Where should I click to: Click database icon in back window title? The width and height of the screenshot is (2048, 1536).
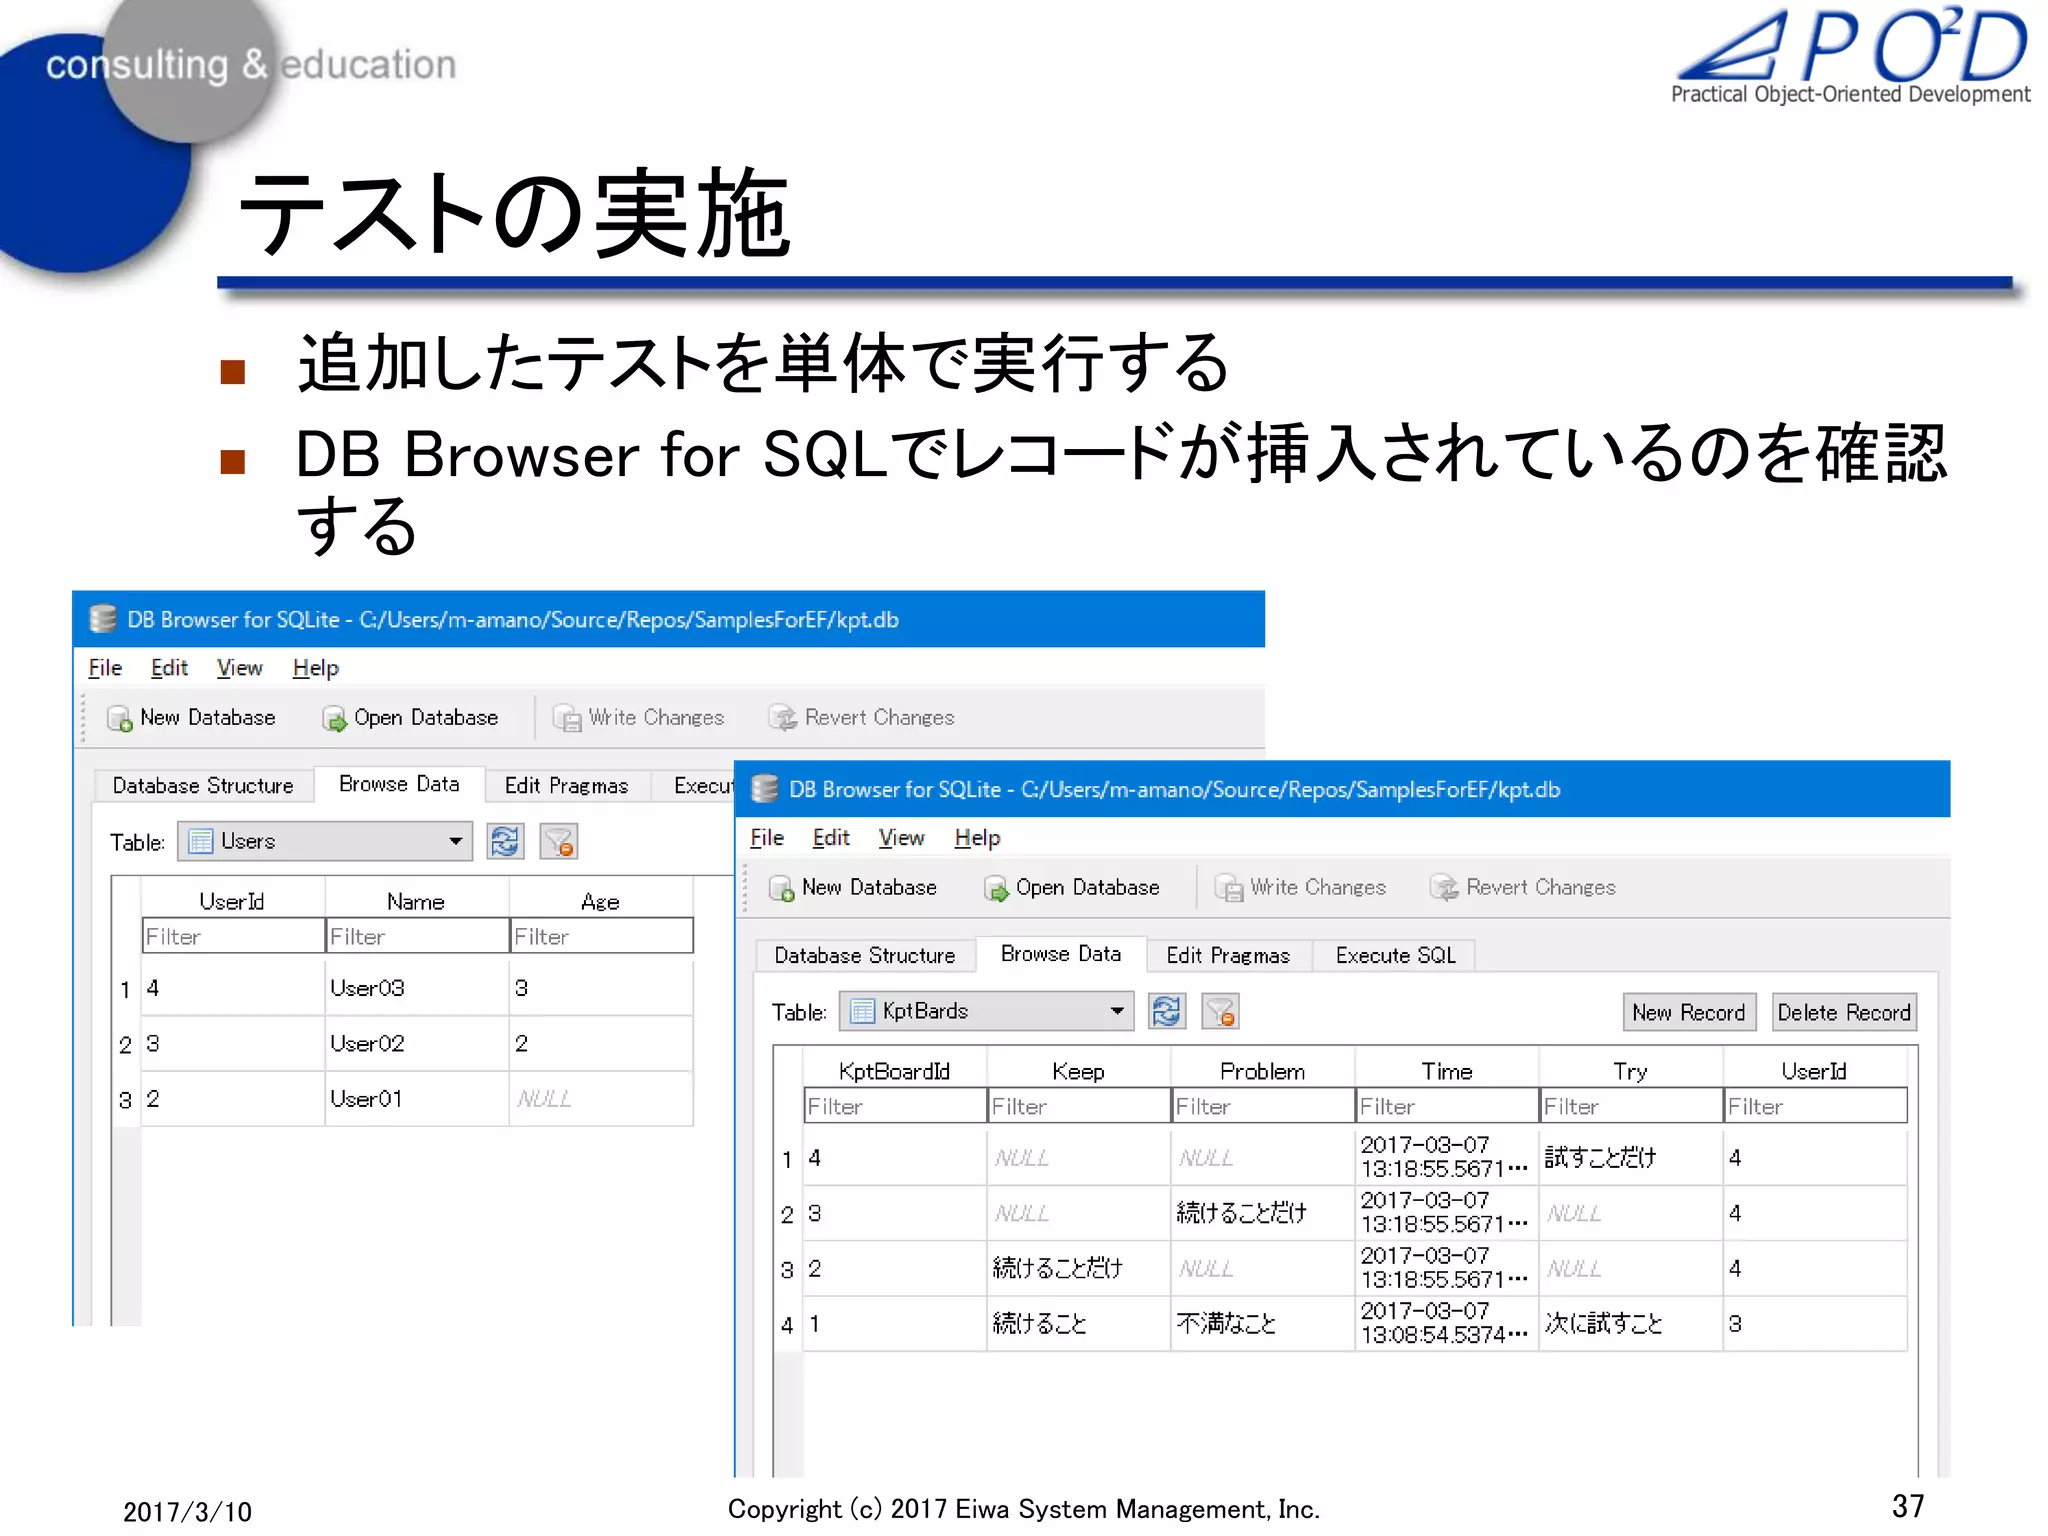click(103, 619)
